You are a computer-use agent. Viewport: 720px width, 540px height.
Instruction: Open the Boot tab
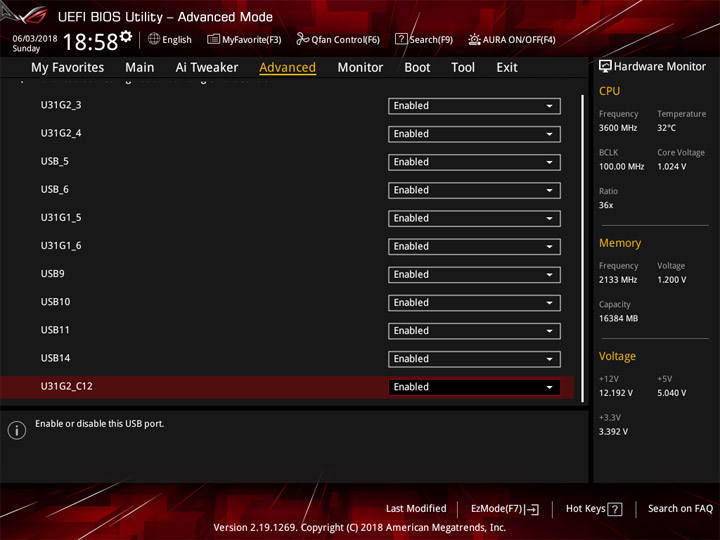(x=417, y=68)
